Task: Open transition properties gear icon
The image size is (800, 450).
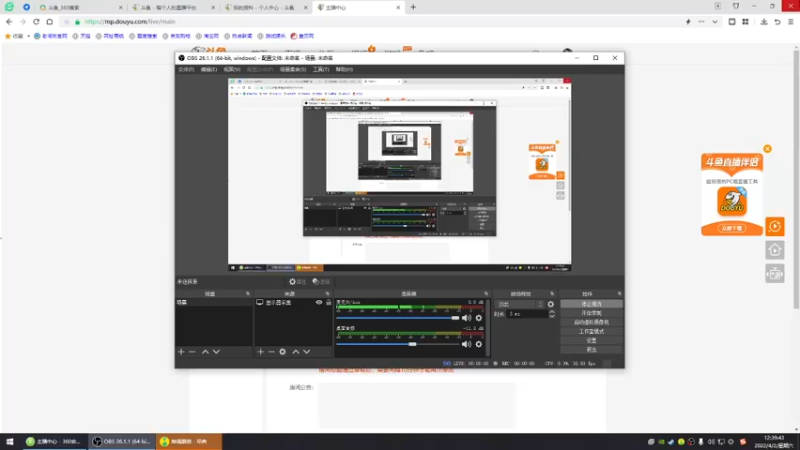Action: point(551,304)
